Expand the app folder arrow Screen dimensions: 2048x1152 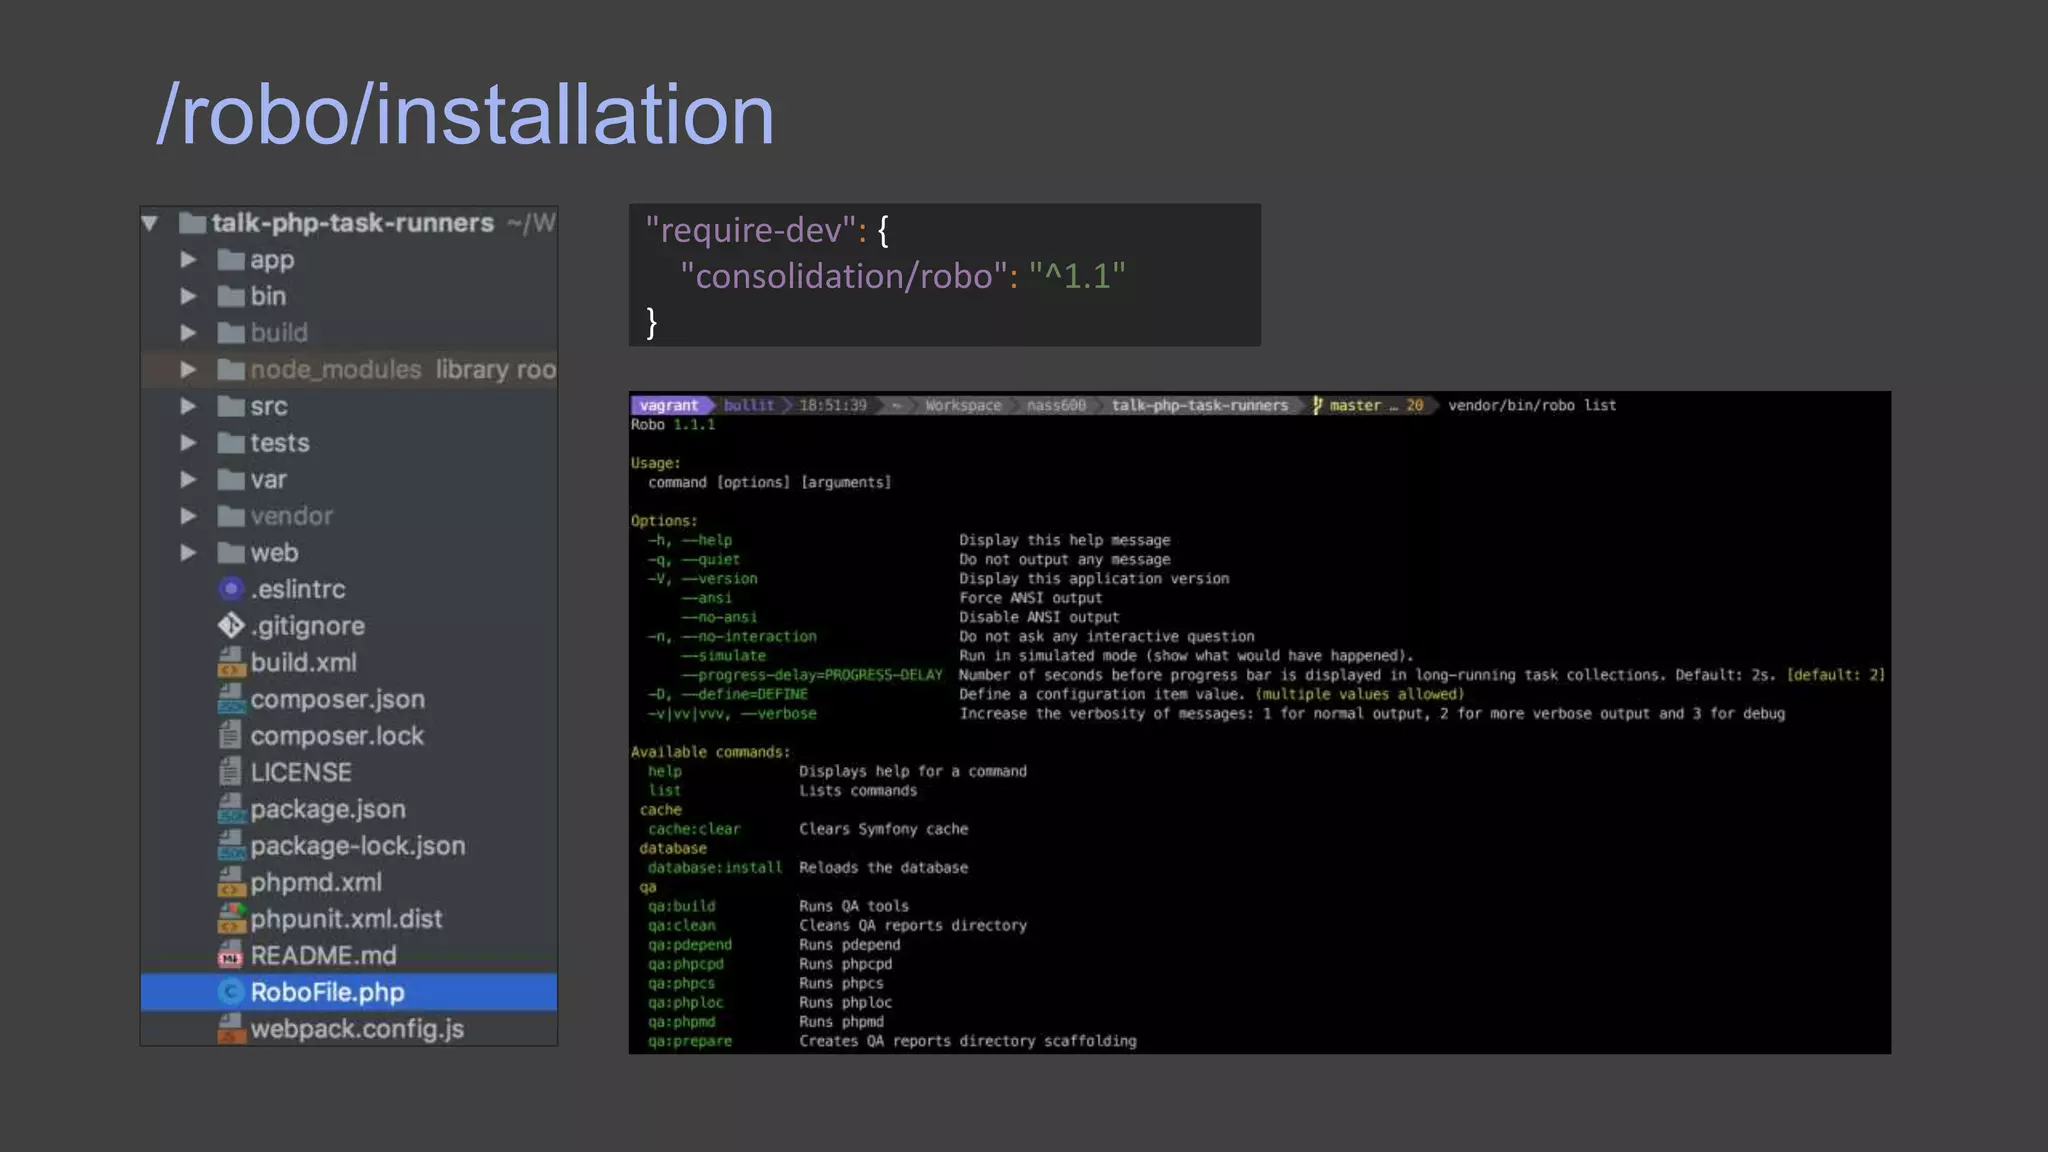[x=188, y=260]
